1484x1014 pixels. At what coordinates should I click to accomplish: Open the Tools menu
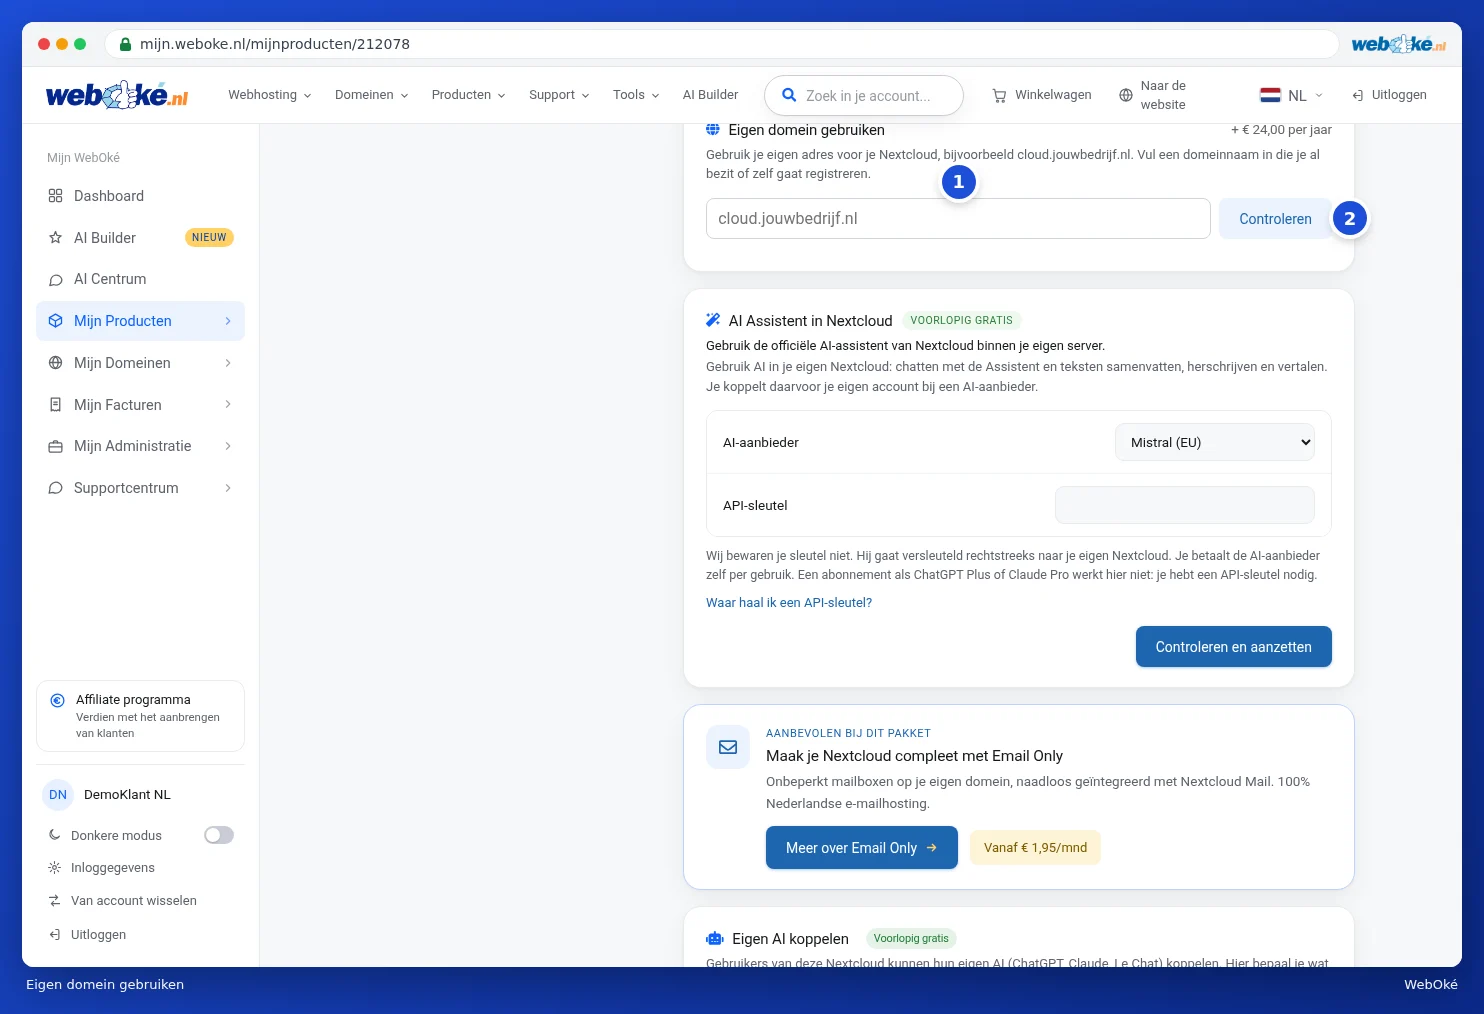(636, 95)
